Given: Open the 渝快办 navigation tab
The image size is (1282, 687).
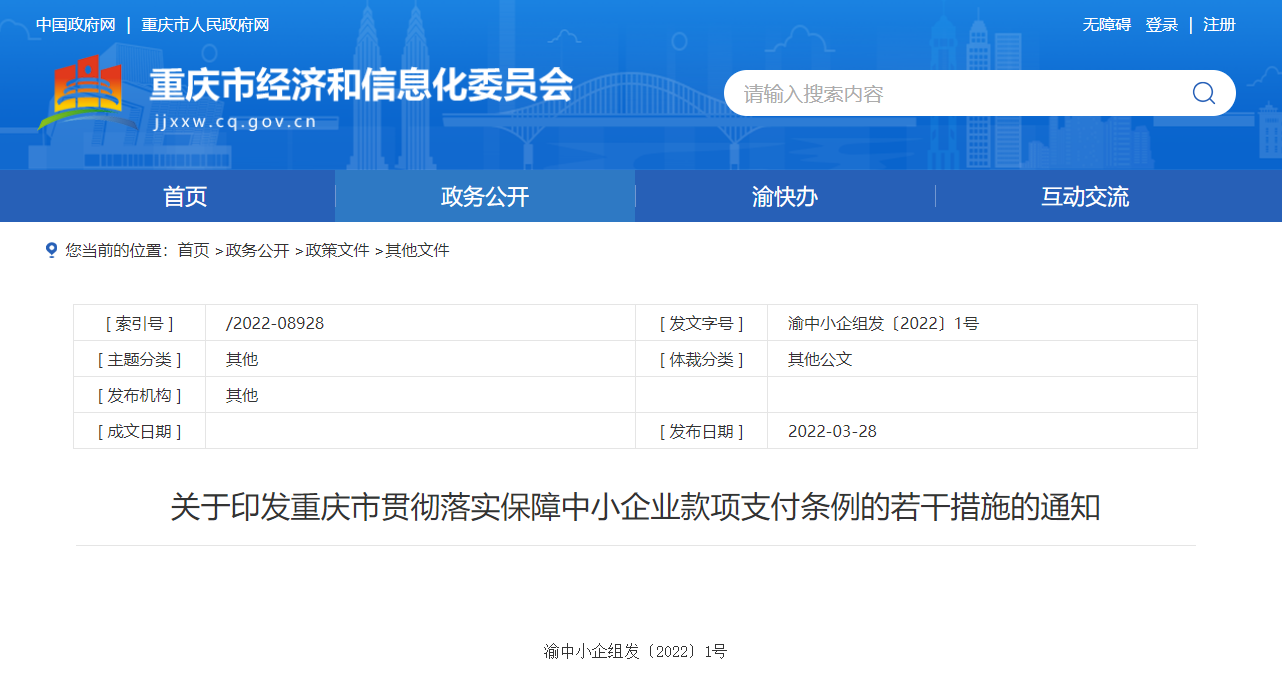Looking at the screenshot, I should point(785,197).
